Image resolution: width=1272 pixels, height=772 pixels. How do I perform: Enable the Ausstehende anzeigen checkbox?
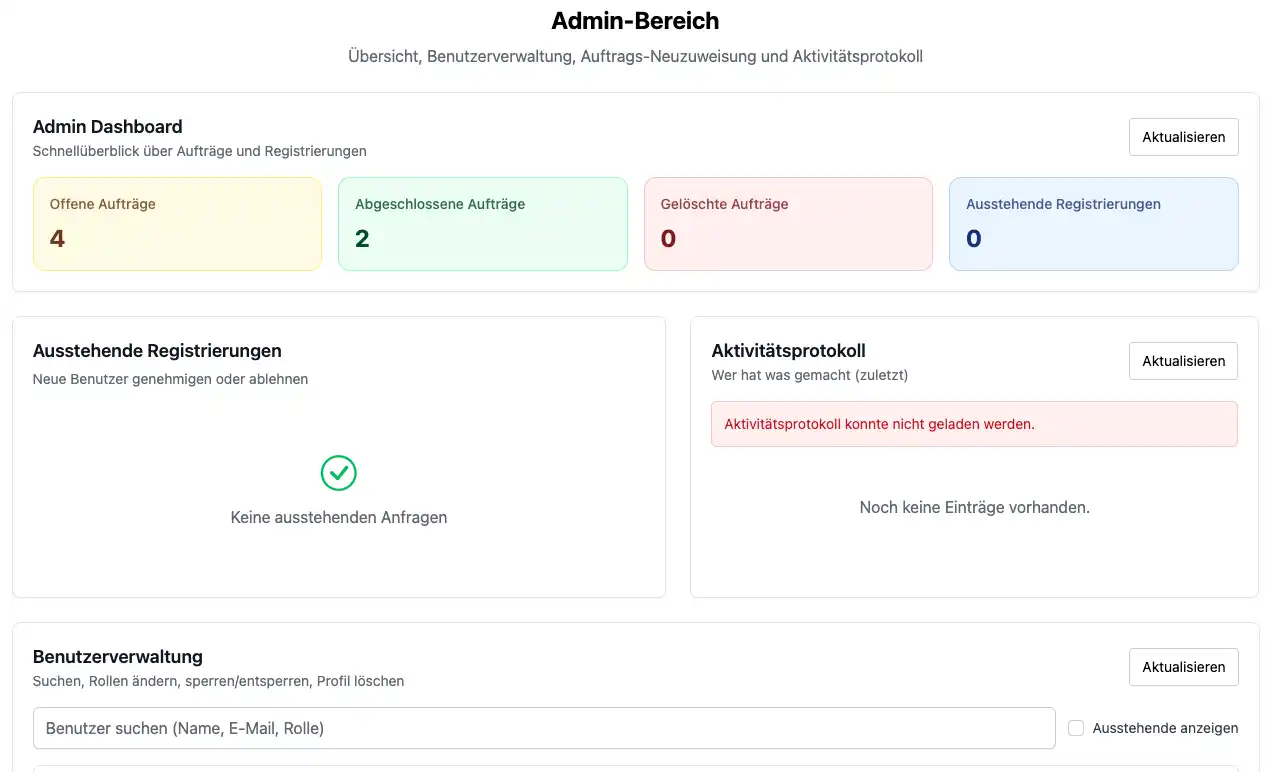1076,728
